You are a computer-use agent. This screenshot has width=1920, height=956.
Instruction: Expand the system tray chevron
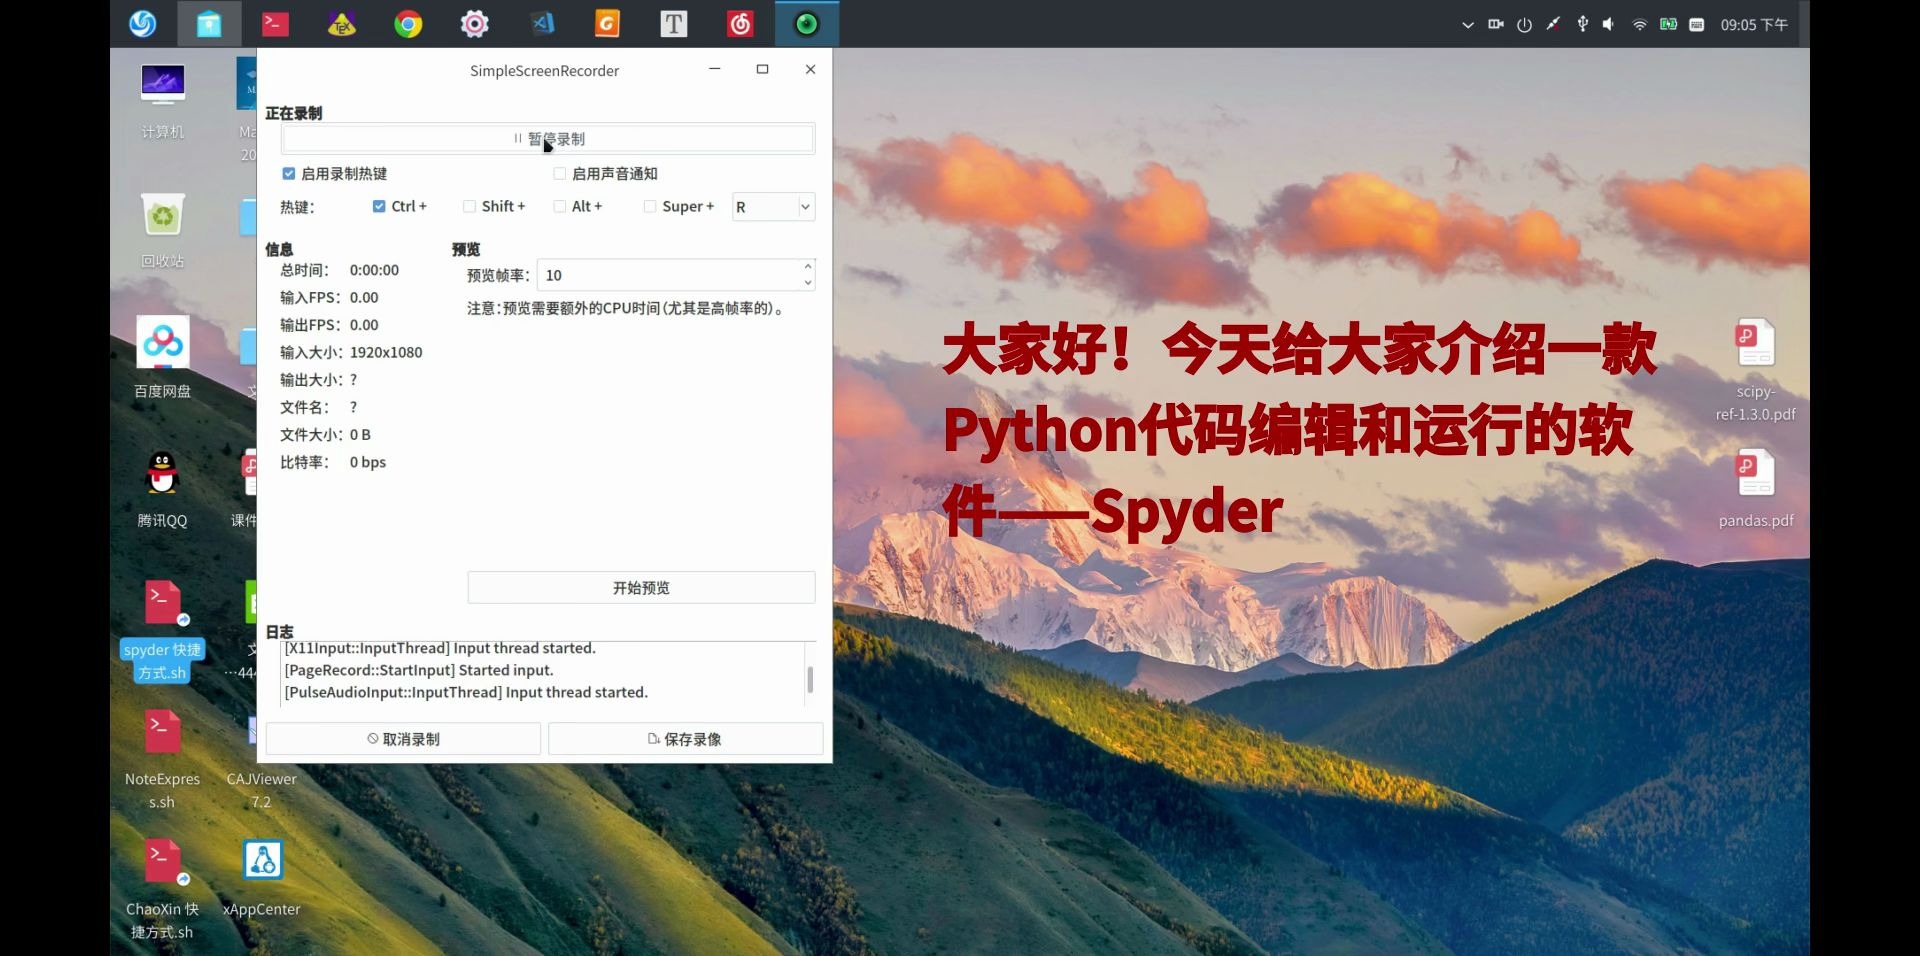click(x=1468, y=25)
